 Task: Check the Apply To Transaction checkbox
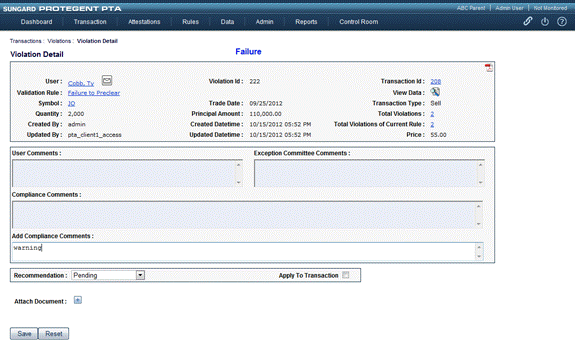coord(345,275)
